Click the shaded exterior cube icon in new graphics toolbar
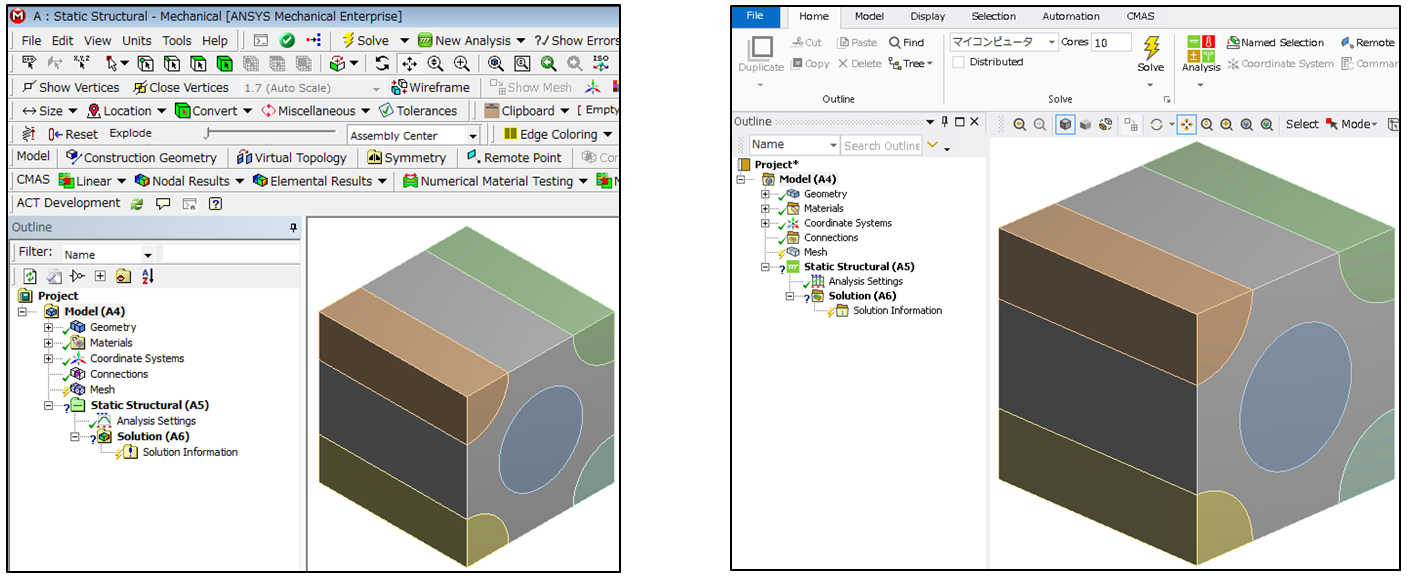1410x584 pixels. 1065,124
